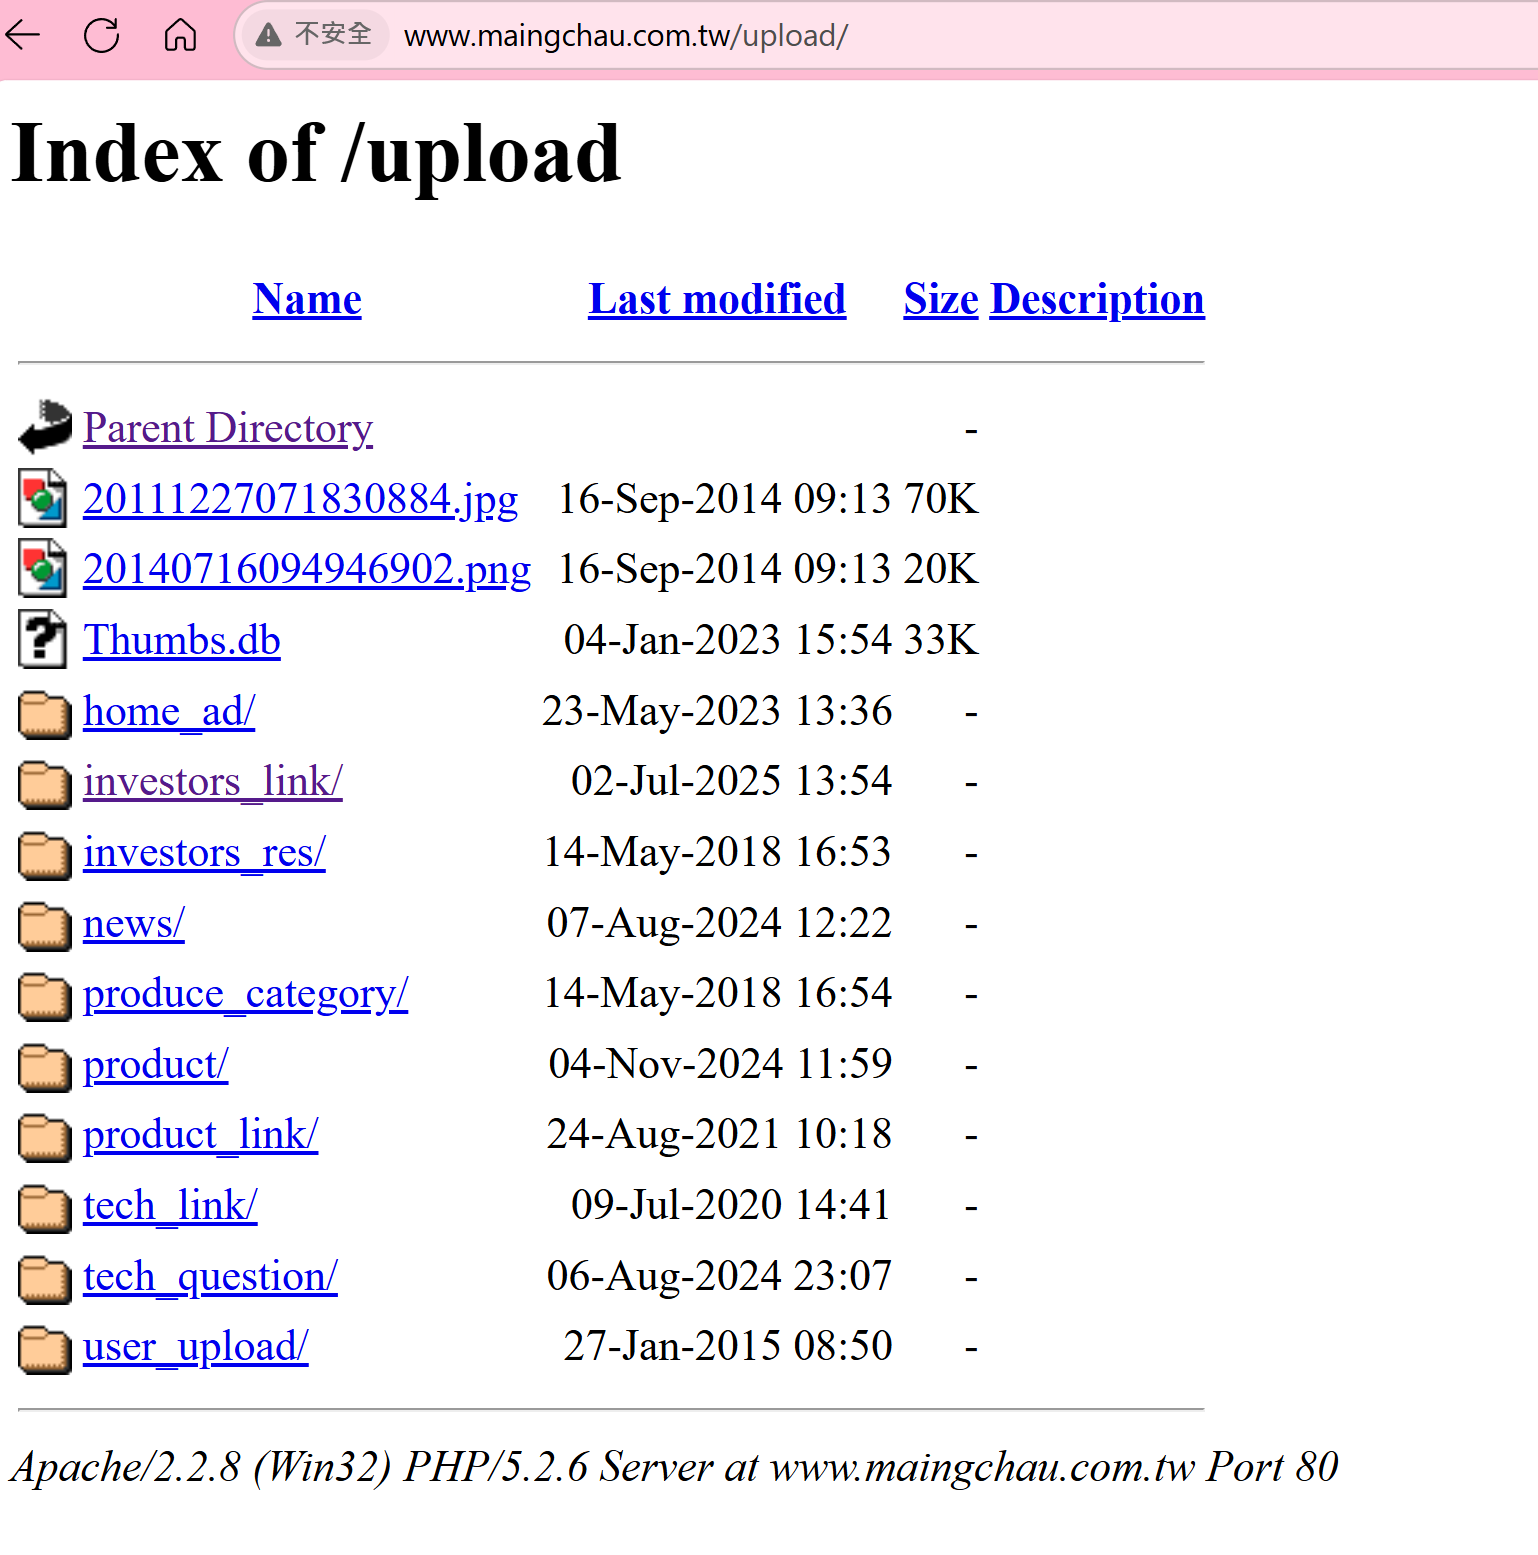Screen dimensions: 1538x1555
Task: Click the folder icon beside tech_link/
Action: tap(45, 1208)
